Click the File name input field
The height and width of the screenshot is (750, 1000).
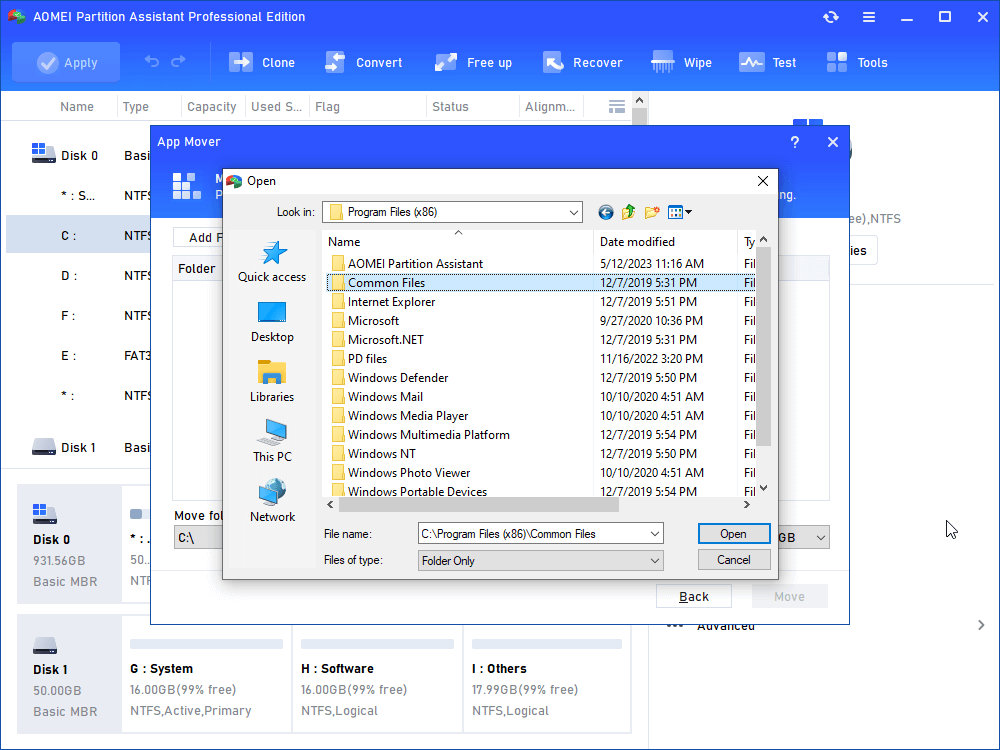point(533,534)
